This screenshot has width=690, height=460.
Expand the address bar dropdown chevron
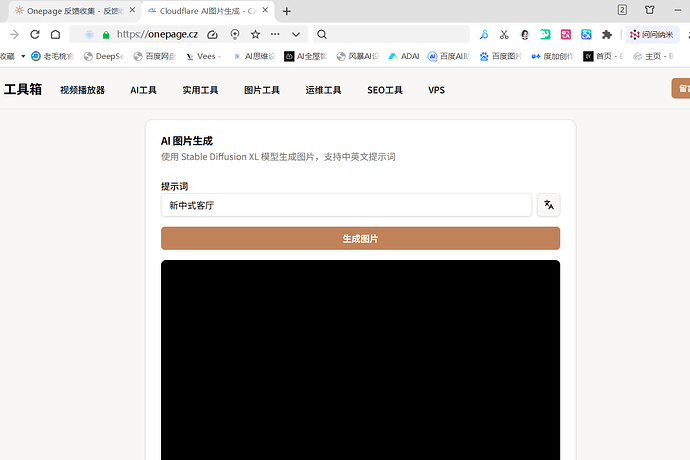296,34
